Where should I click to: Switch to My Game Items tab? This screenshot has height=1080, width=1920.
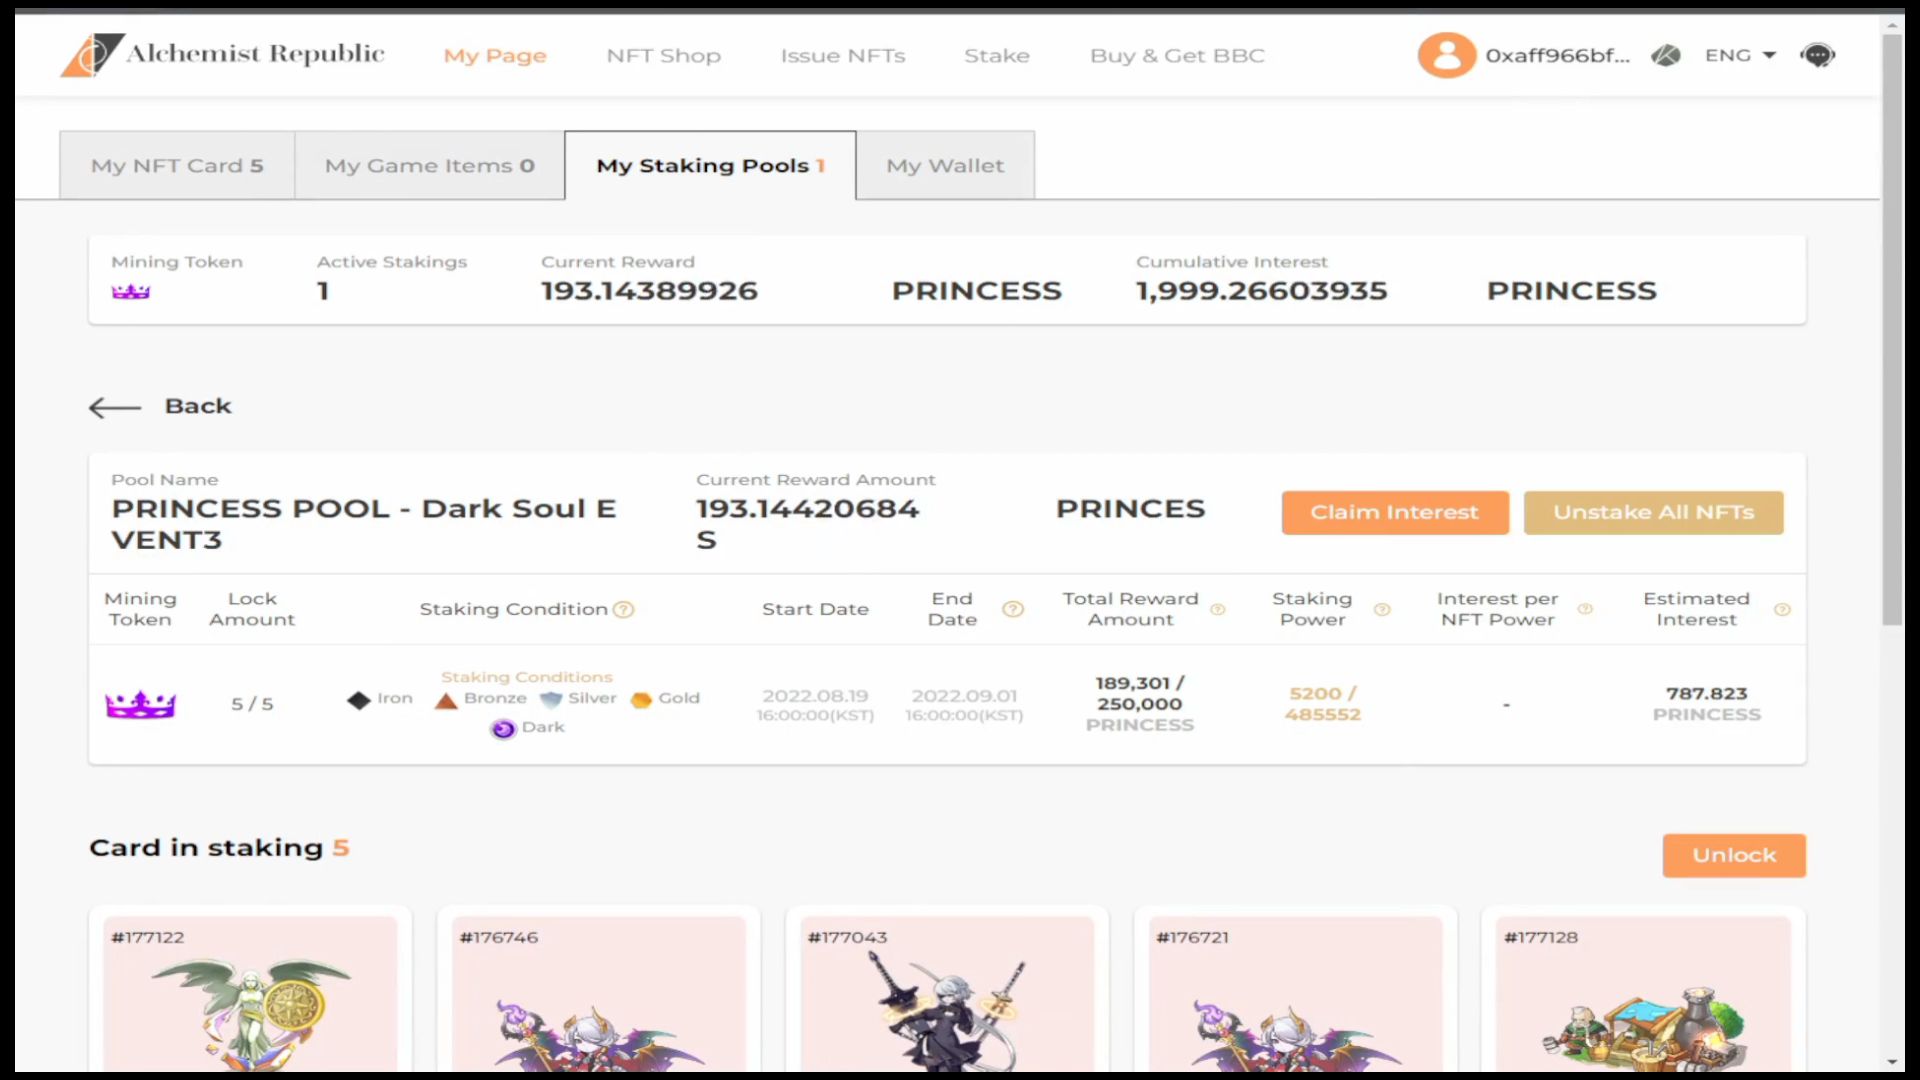tap(430, 165)
